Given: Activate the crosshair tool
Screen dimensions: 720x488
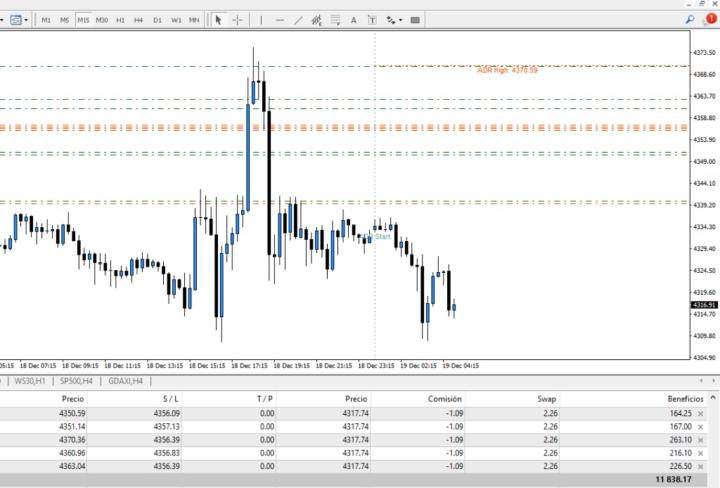Looking at the screenshot, I should point(237,19).
